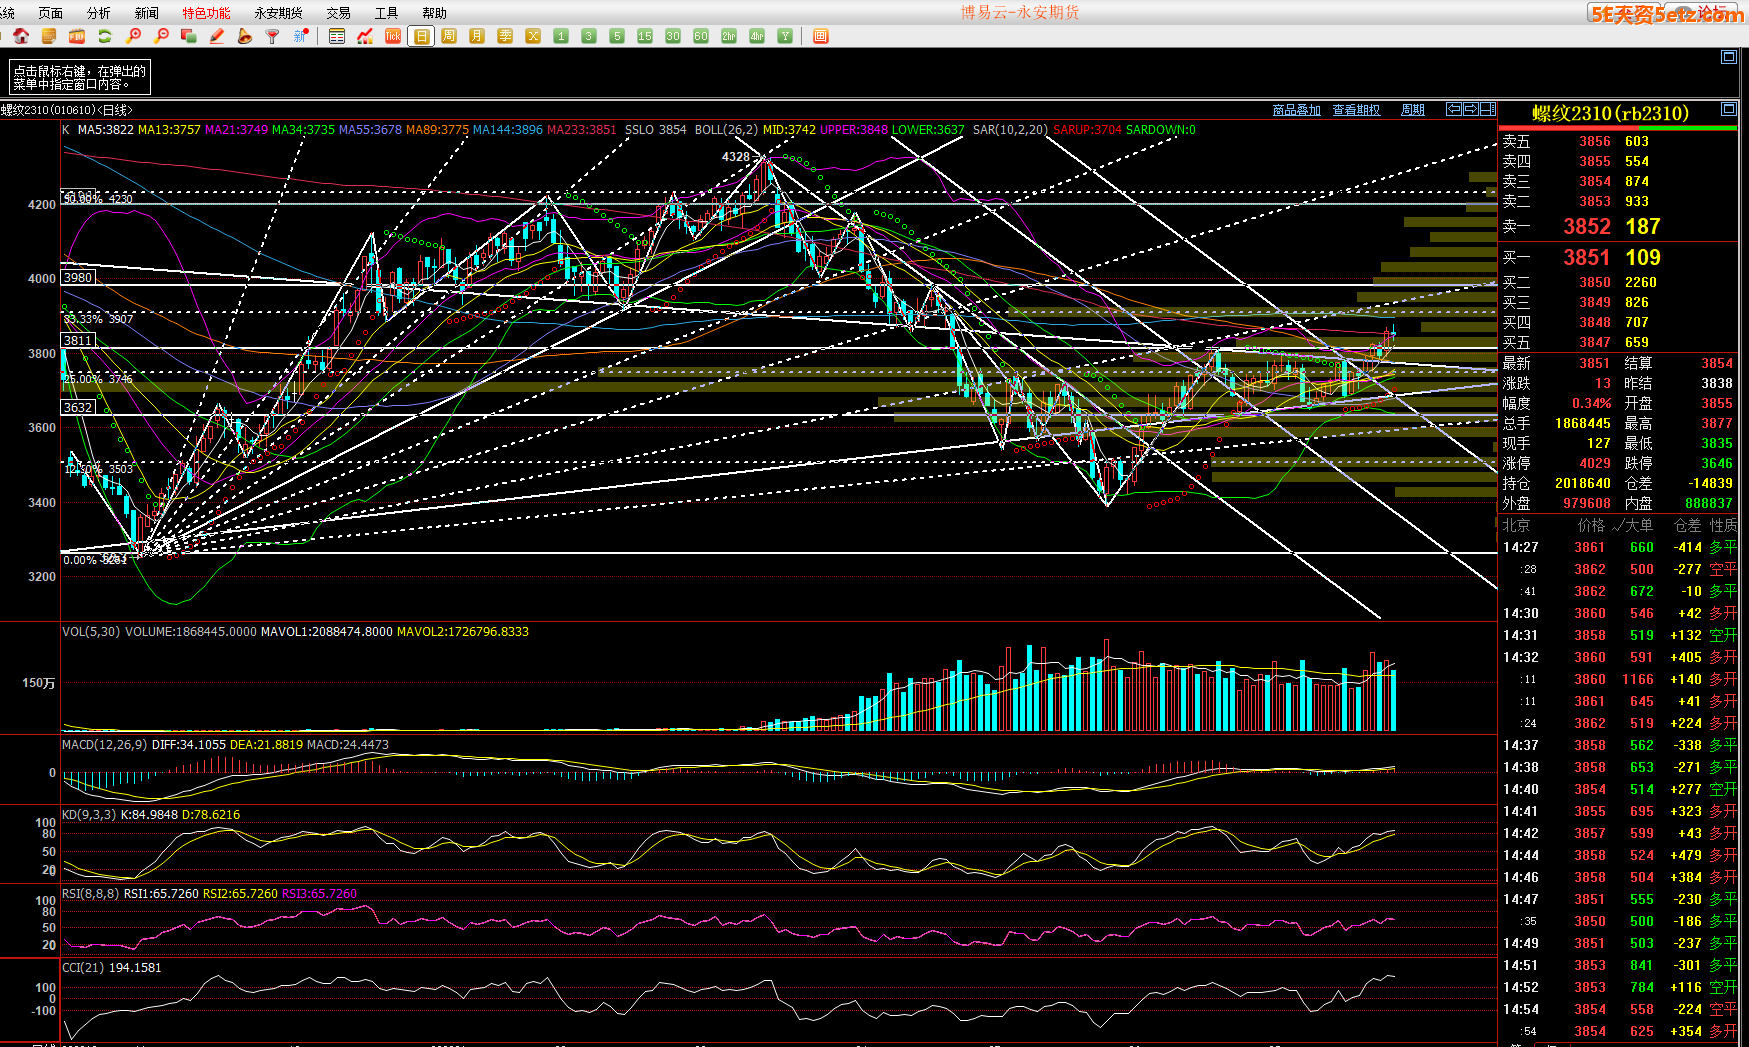Open the funnel filter icon
Screen dimensions: 1749x1047
[272, 36]
